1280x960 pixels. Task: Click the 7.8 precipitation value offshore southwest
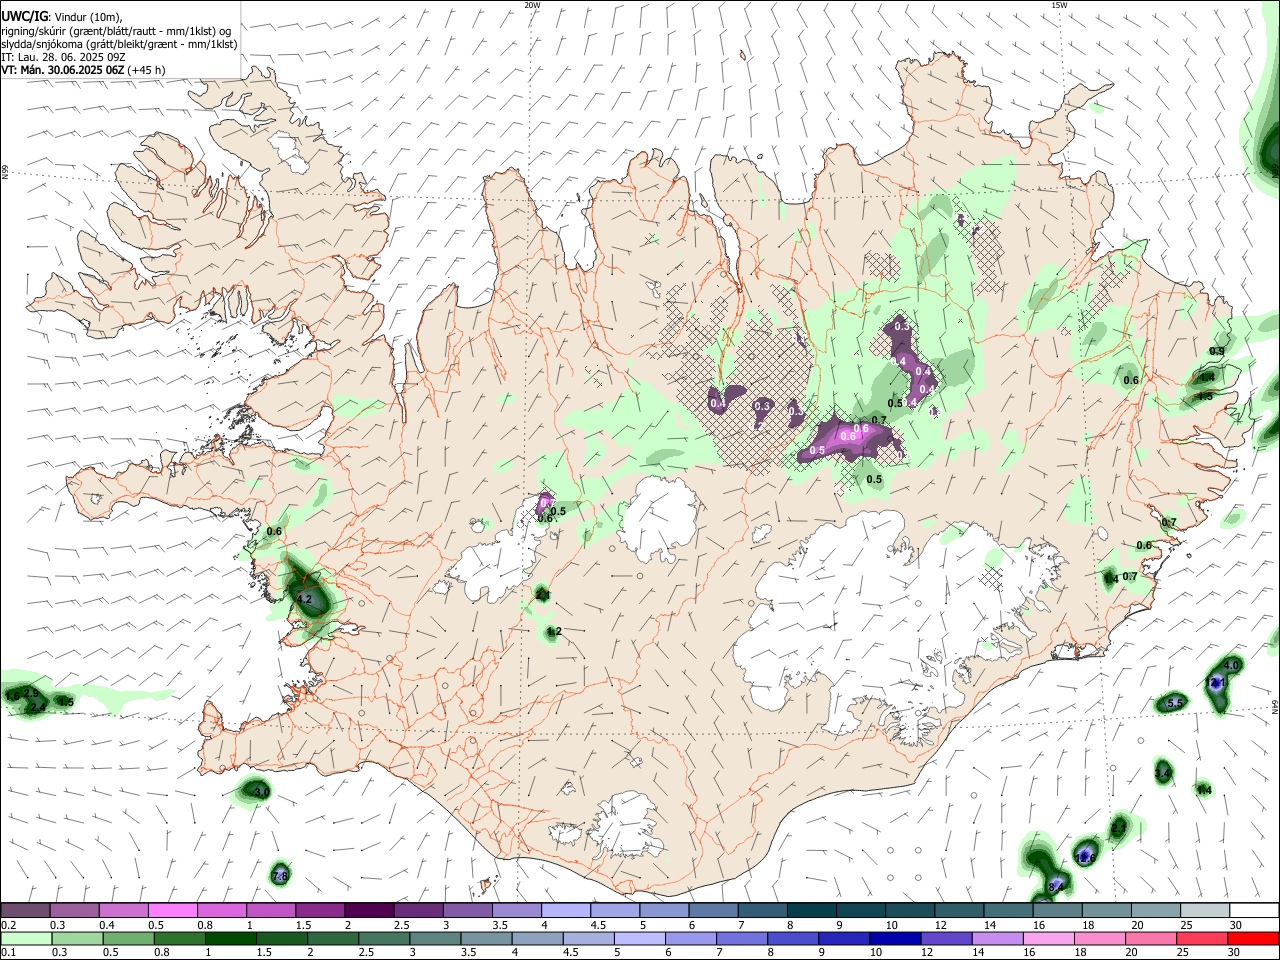pyautogui.click(x=280, y=876)
